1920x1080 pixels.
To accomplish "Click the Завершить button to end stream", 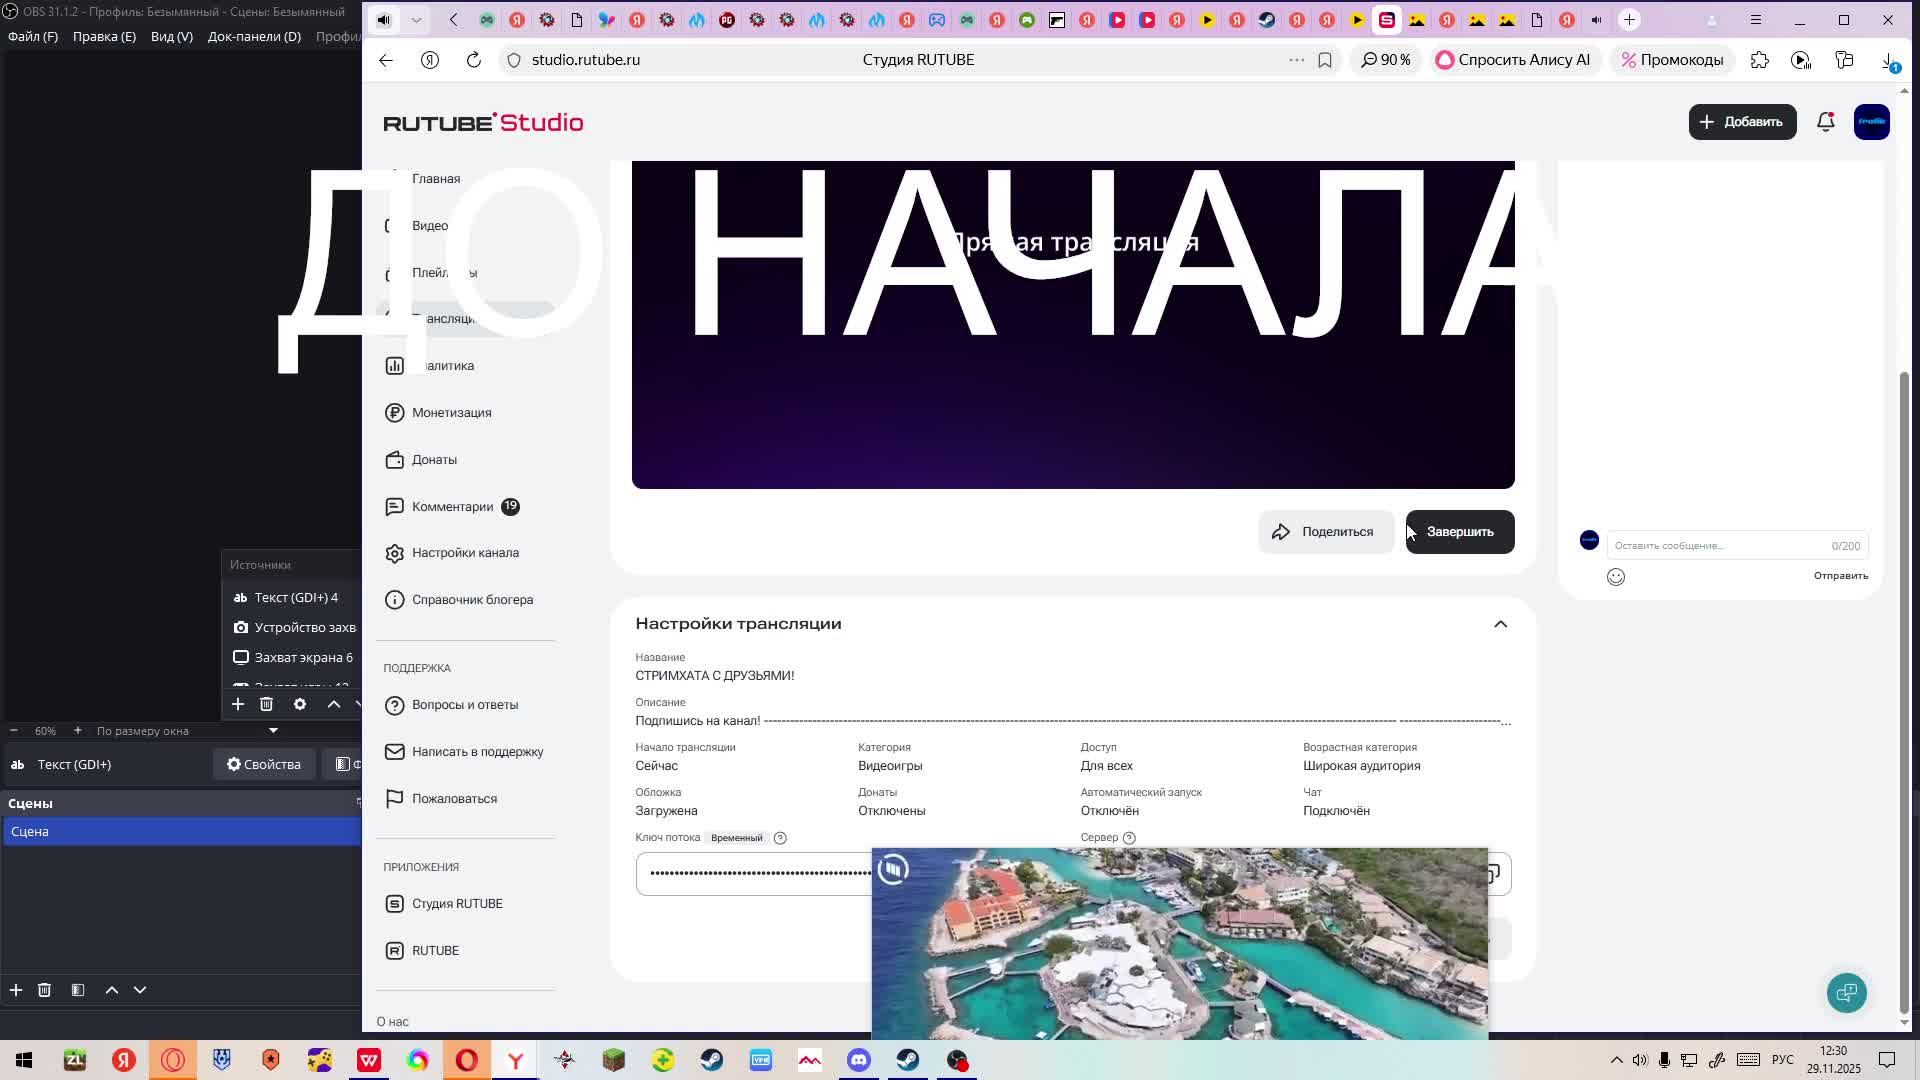I will point(1459,532).
